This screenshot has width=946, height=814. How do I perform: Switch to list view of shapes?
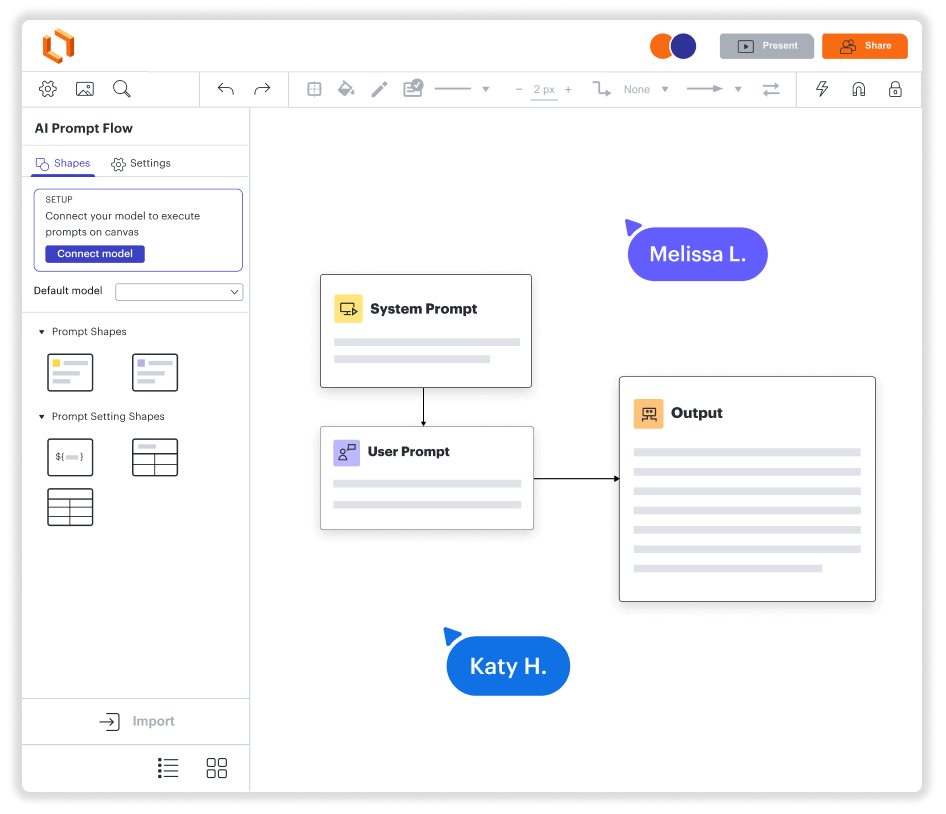pos(168,768)
